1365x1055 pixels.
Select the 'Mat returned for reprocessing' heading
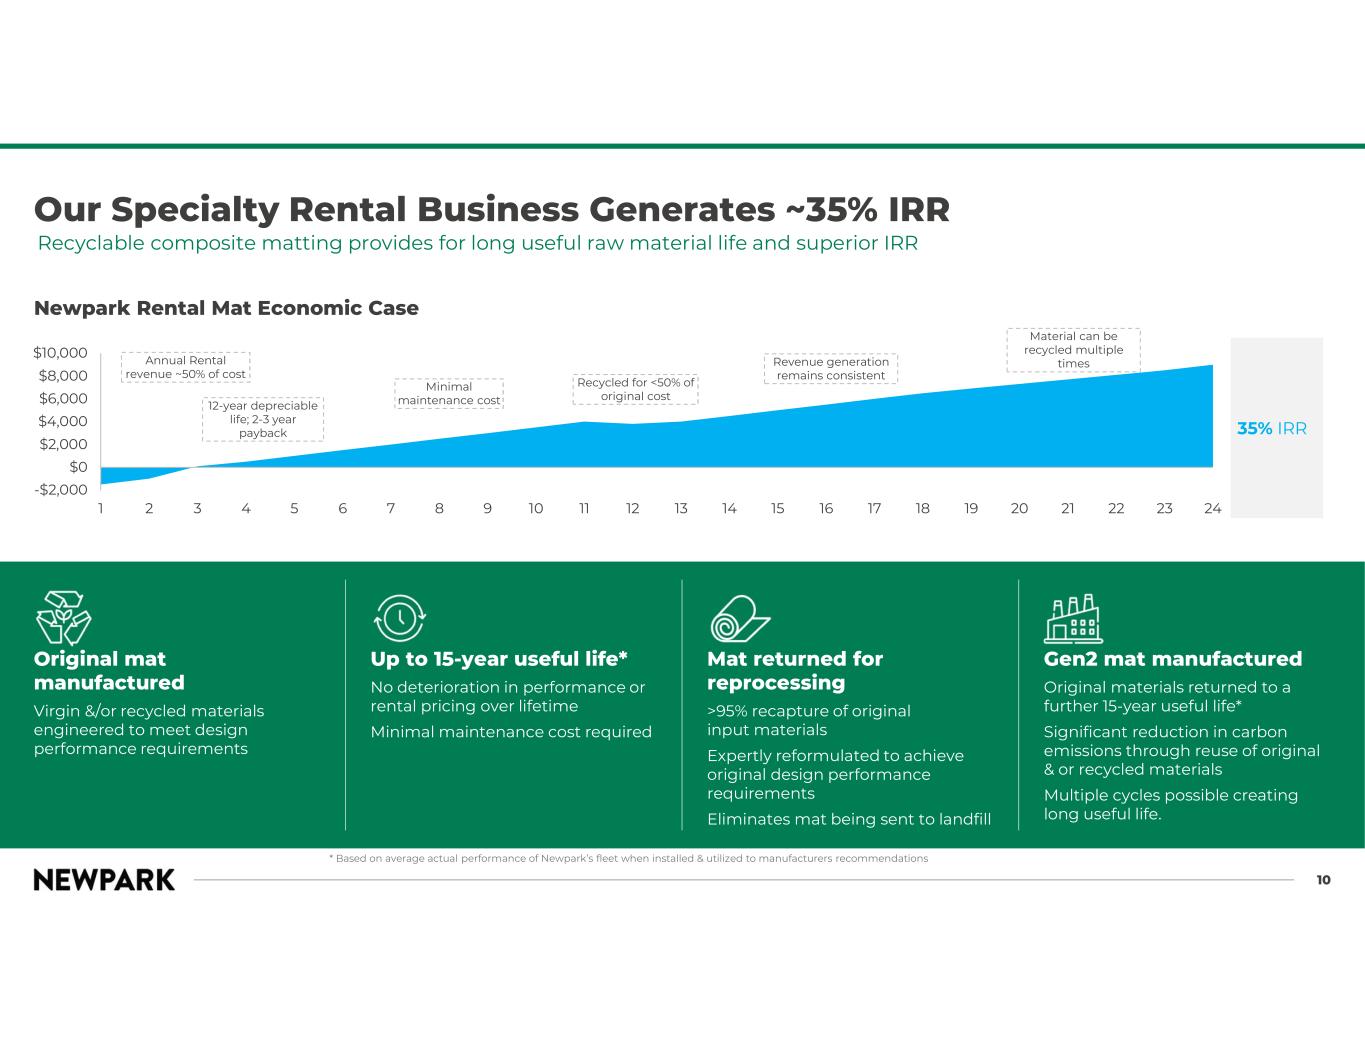[x=795, y=670]
